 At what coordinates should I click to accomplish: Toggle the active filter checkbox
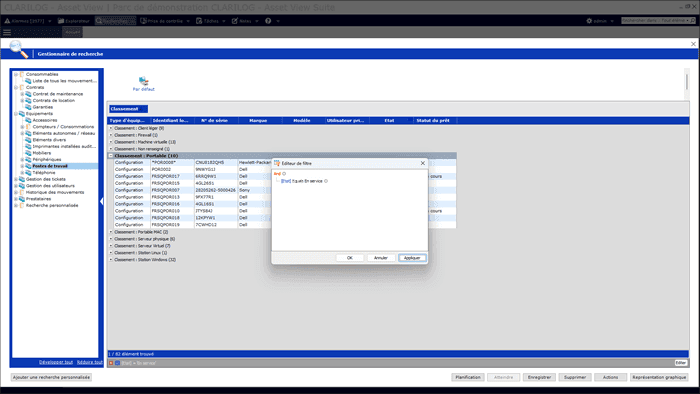(x=117, y=363)
